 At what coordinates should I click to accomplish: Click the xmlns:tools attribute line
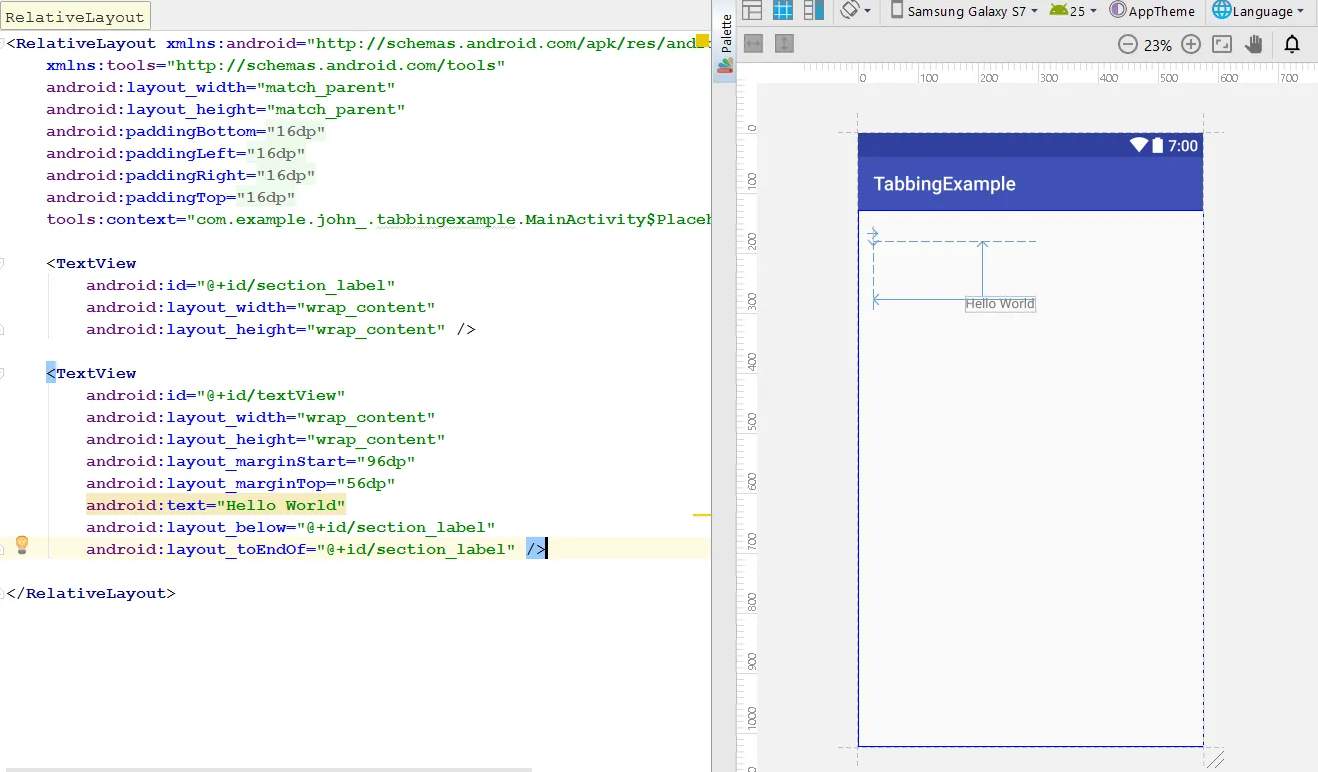(275, 65)
